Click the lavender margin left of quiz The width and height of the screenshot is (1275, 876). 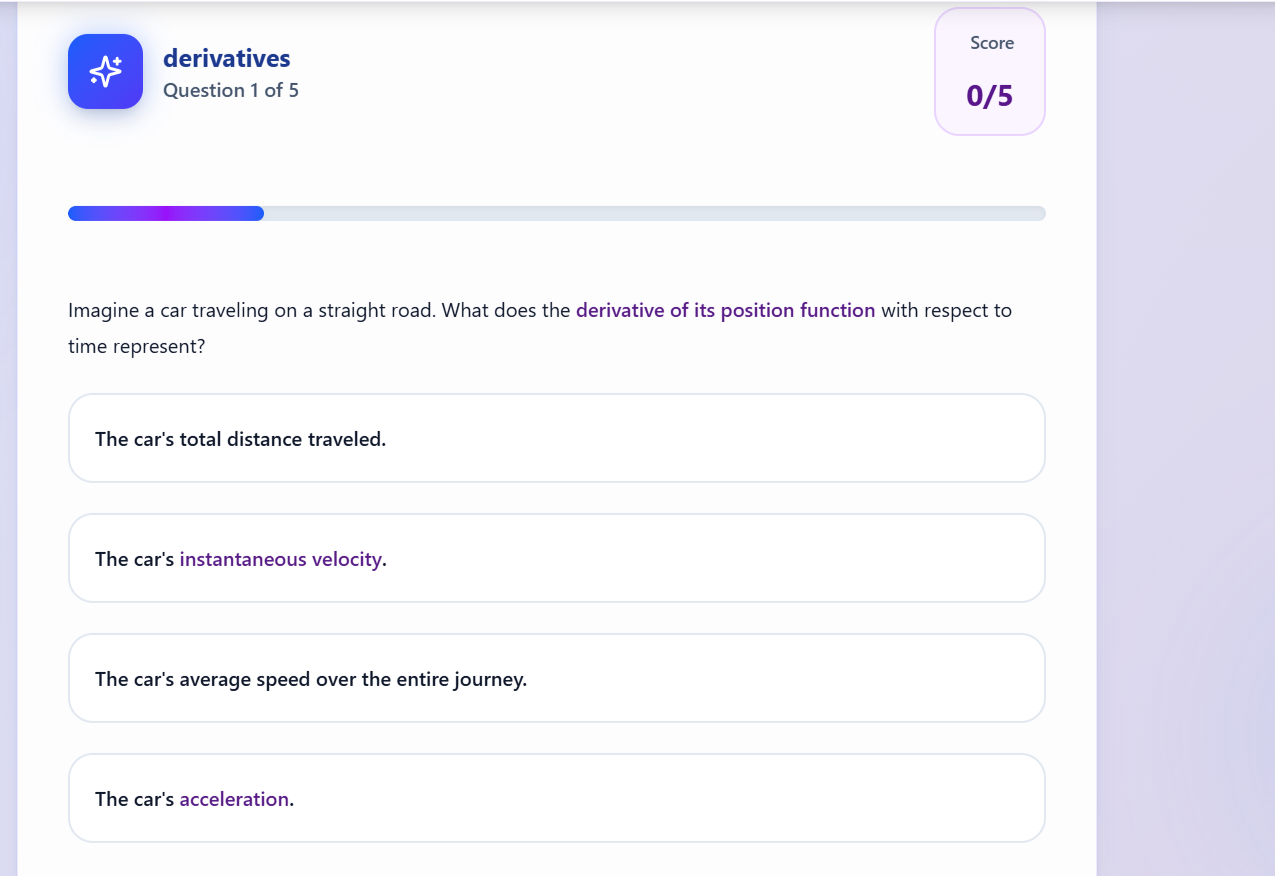(8, 438)
